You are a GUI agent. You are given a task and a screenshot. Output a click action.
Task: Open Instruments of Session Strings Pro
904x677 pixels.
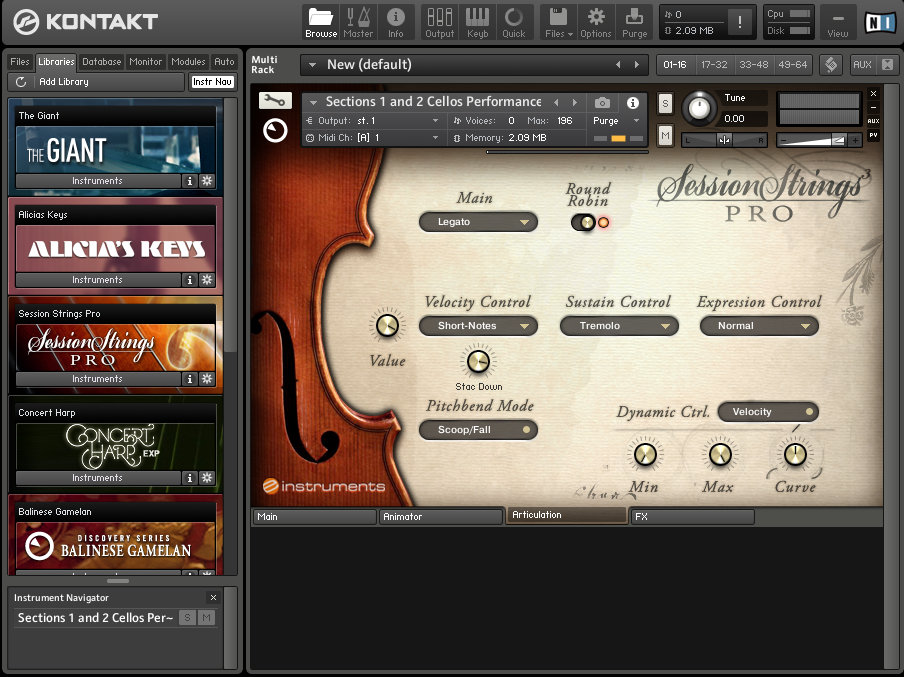(98, 379)
